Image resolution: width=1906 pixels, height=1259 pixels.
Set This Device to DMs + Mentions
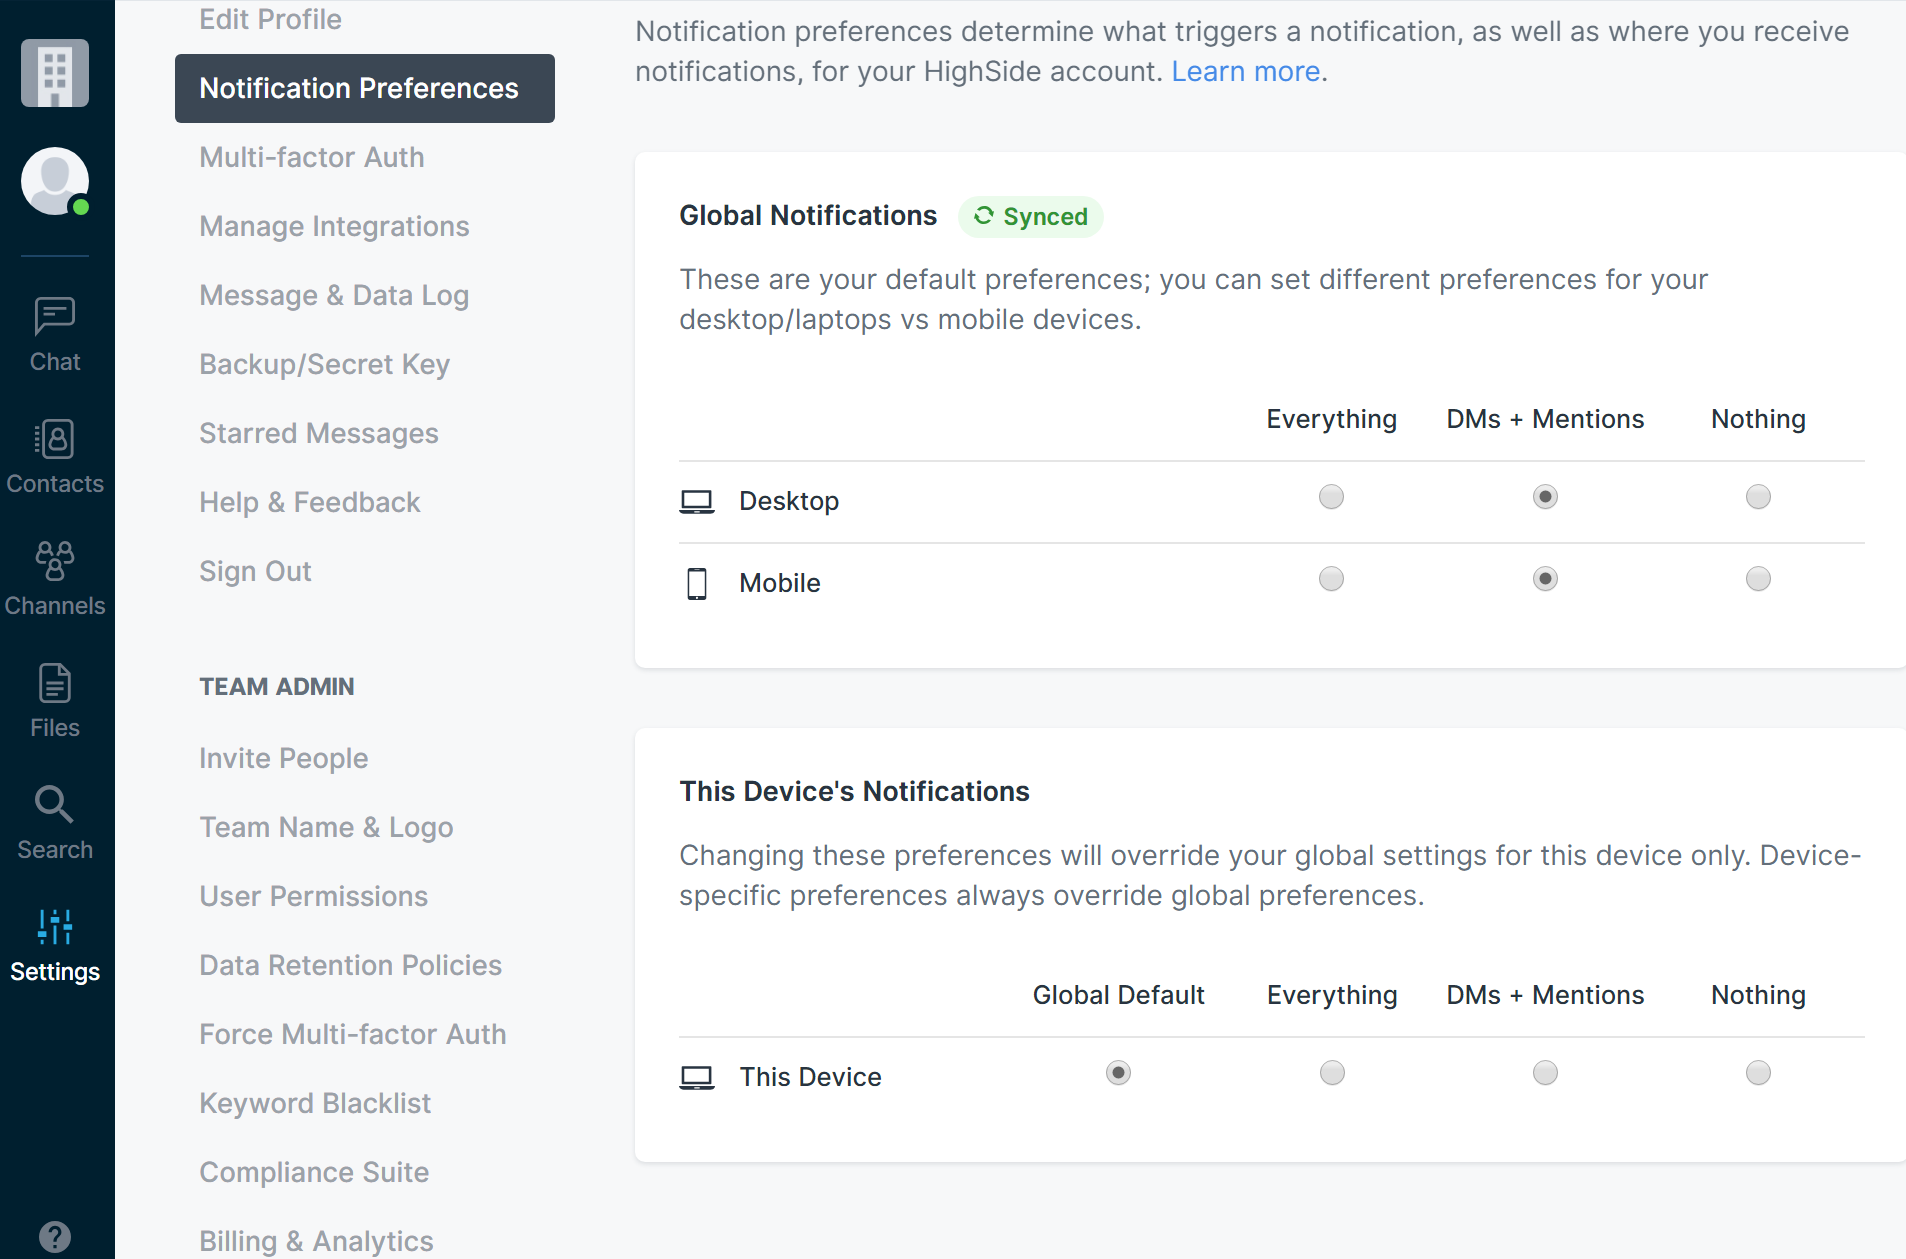point(1545,1073)
